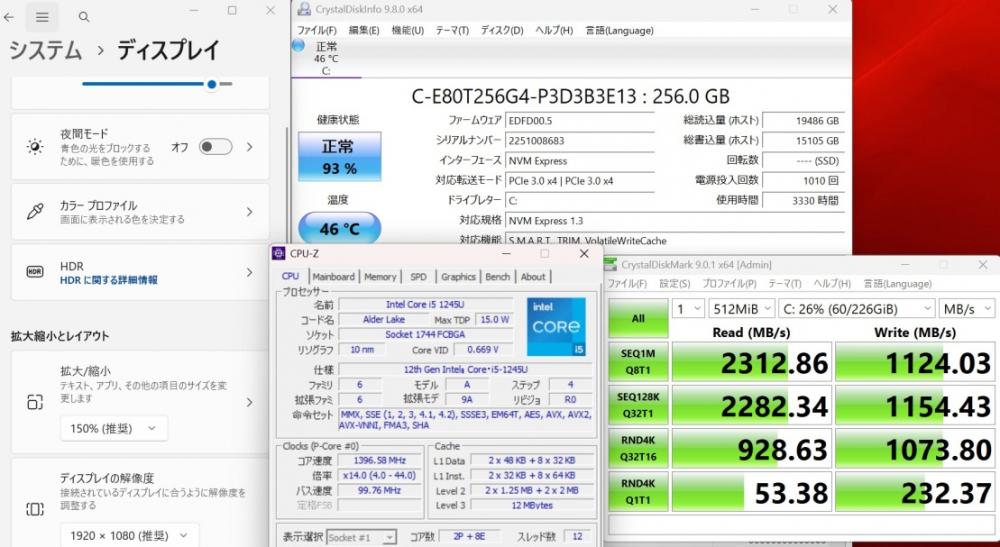The image size is (1000, 547).
Task: Click the CPU-Z title bar icon
Action: [x=279, y=253]
